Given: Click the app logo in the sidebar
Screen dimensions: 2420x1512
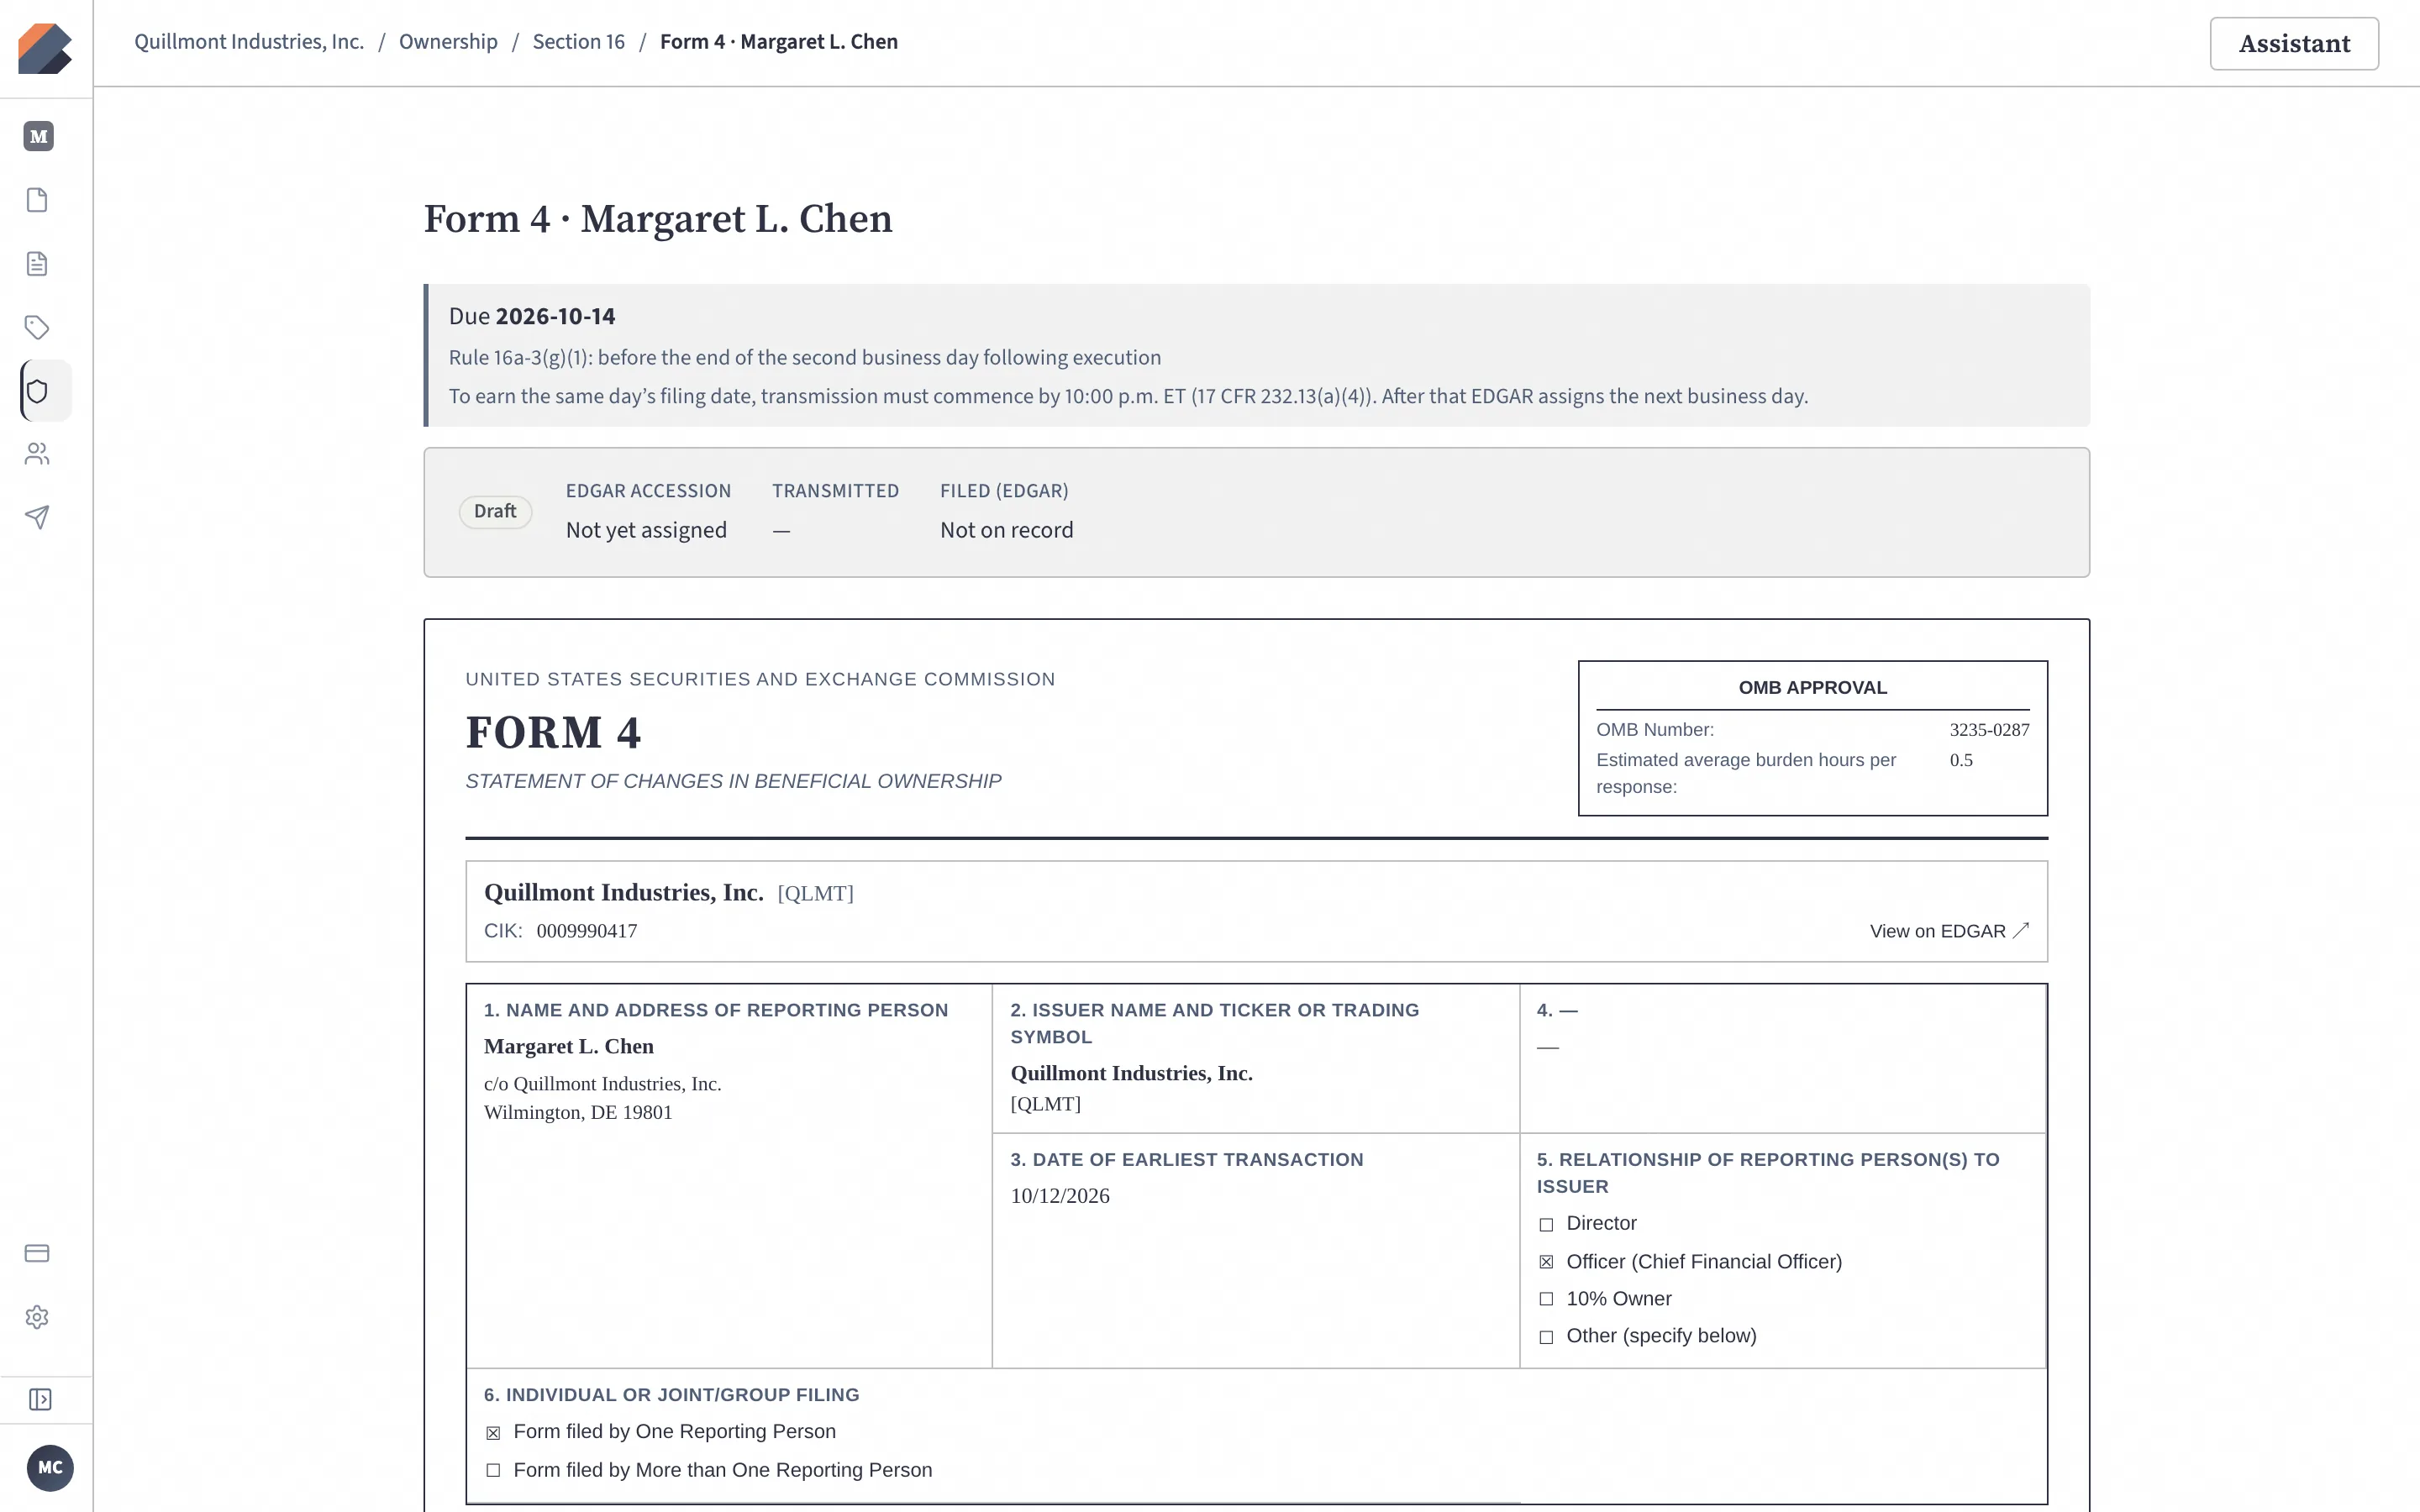Looking at the screenshot, I should [45, 48].
